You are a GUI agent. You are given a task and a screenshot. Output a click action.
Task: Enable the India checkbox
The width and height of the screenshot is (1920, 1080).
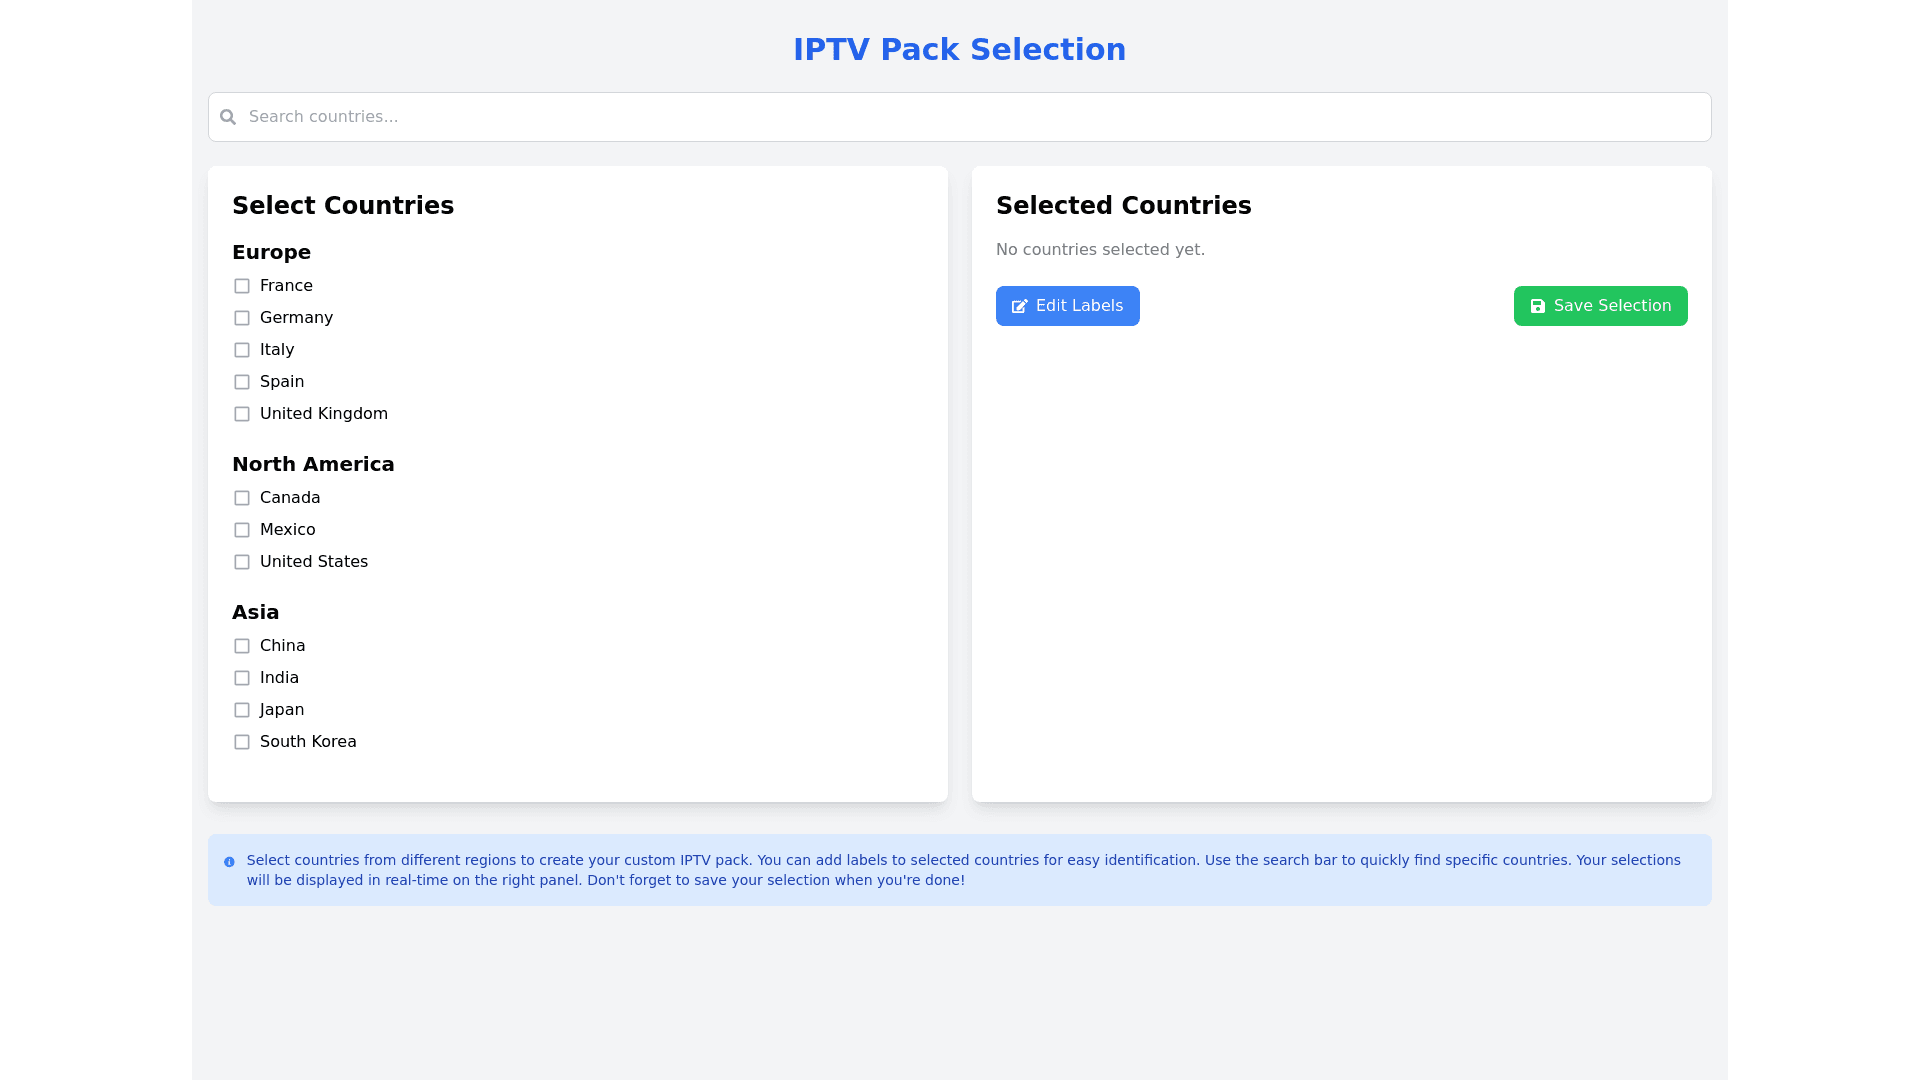(x=242, y=678)
